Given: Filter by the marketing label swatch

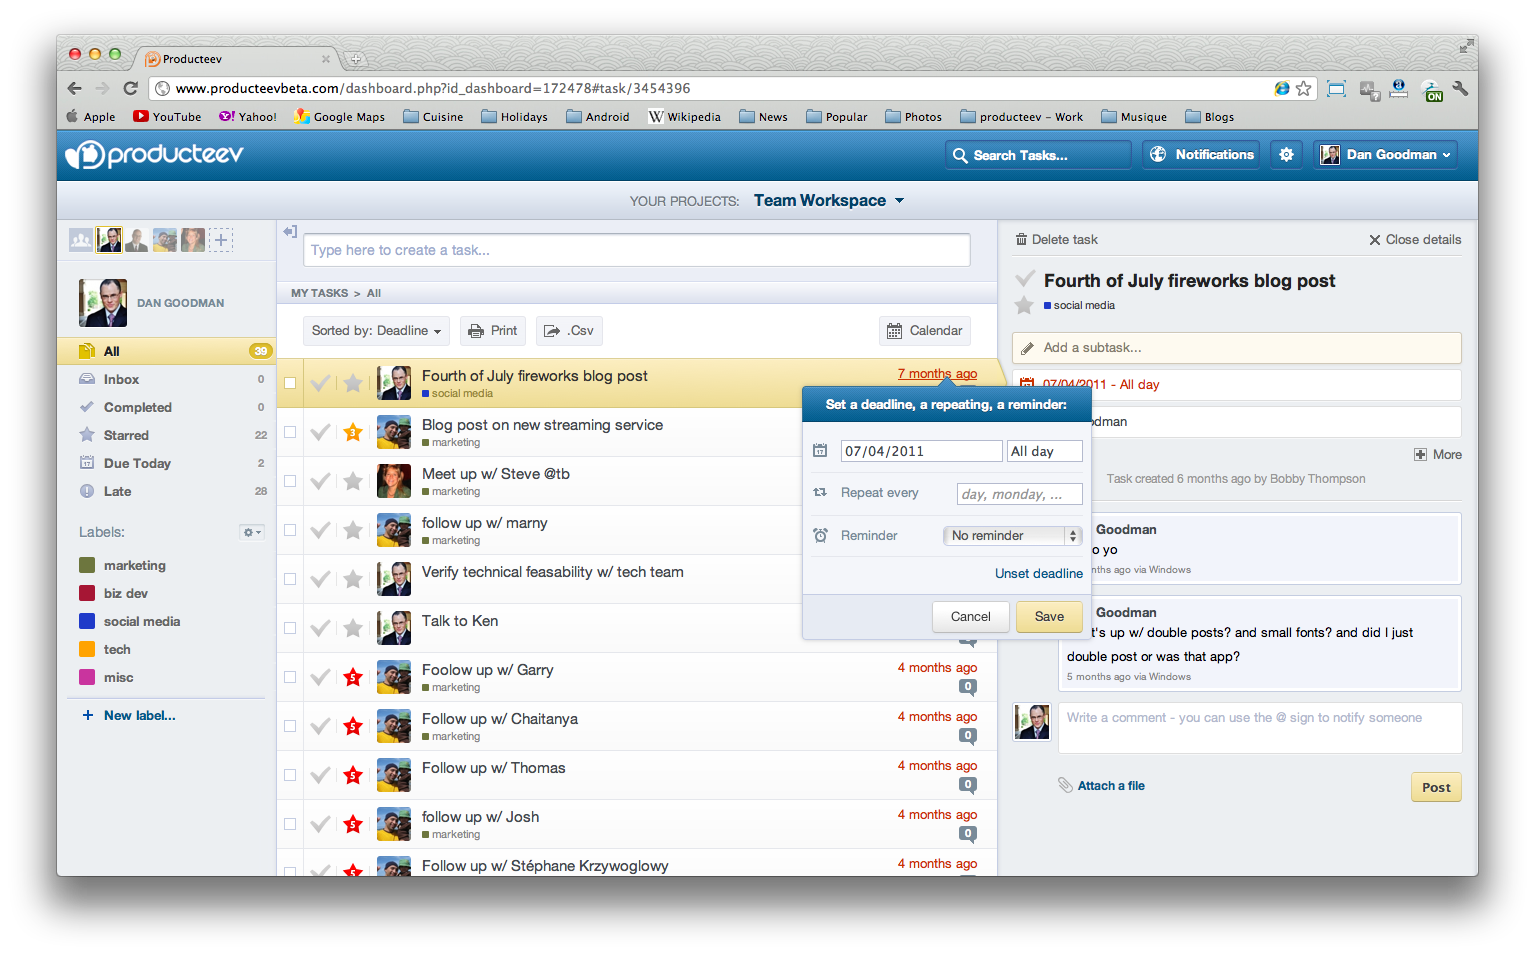Looking at the screenshot, I should [87, 566].
